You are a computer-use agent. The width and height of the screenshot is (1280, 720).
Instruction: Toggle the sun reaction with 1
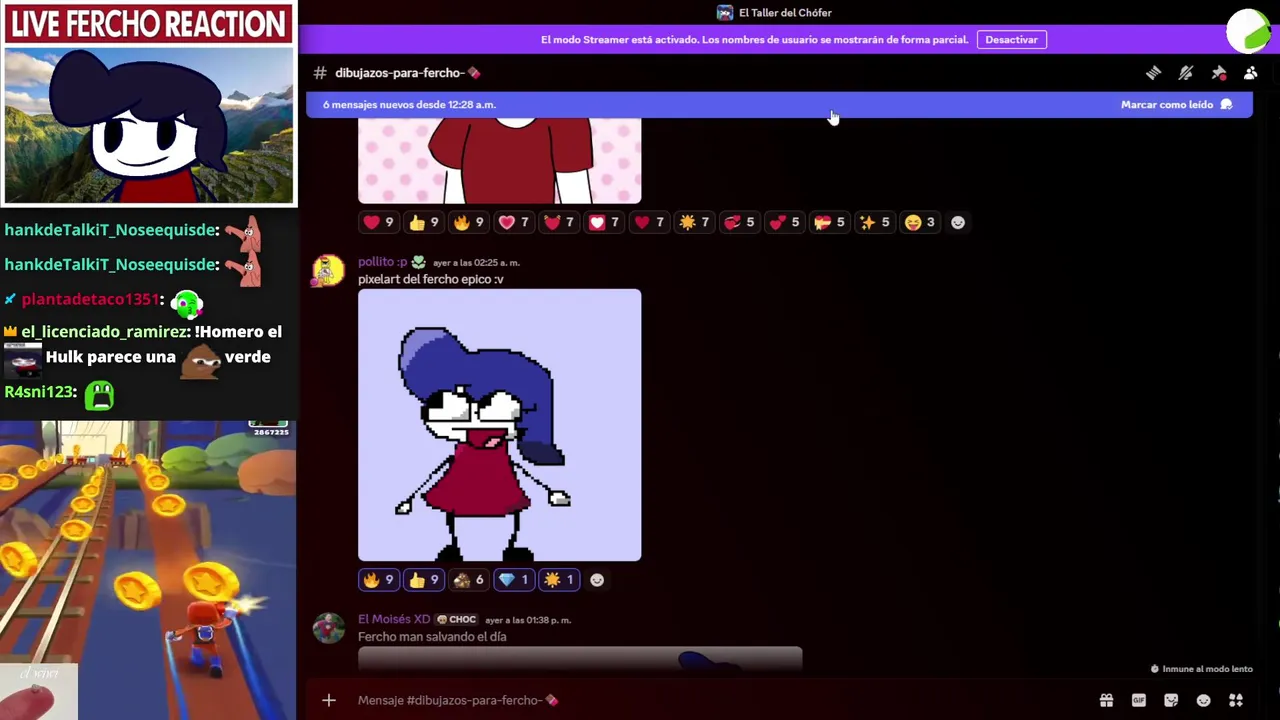click(x=559, y=580)
